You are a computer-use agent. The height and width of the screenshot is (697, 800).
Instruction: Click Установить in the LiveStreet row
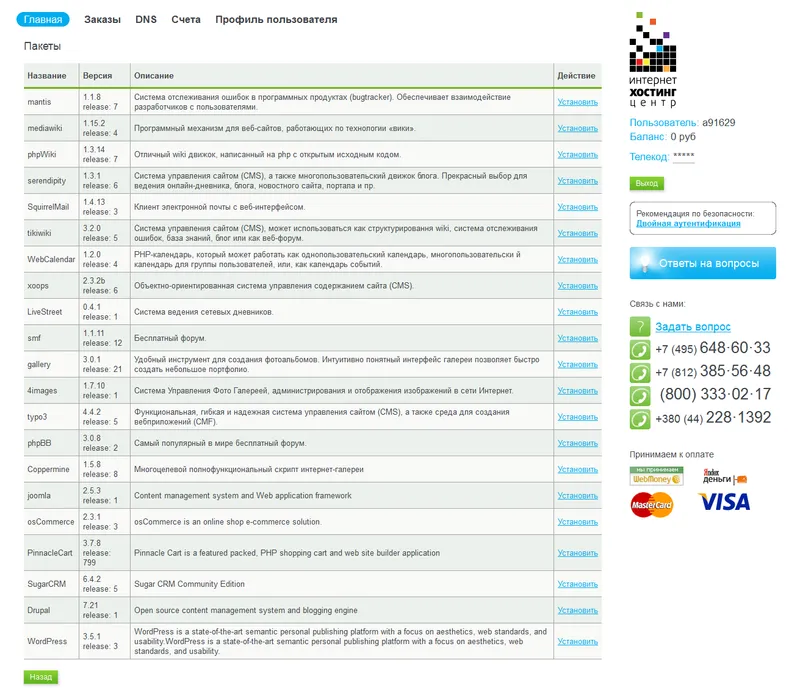[x=578, y=312]
